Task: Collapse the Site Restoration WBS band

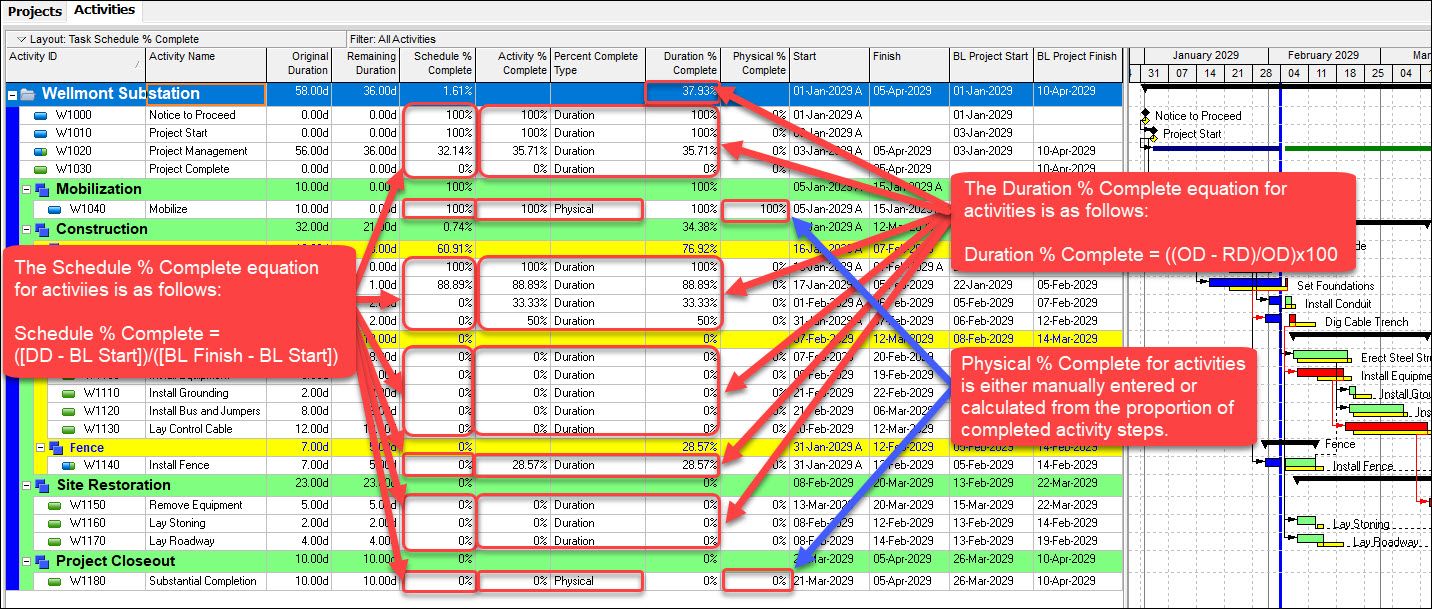Action: point(27,485)
